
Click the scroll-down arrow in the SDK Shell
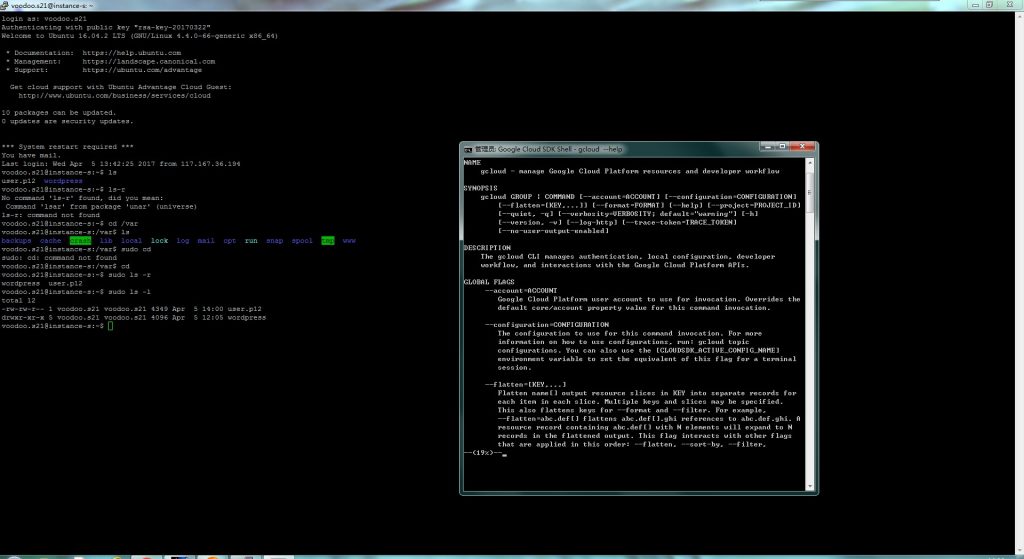tap(808, 485)
